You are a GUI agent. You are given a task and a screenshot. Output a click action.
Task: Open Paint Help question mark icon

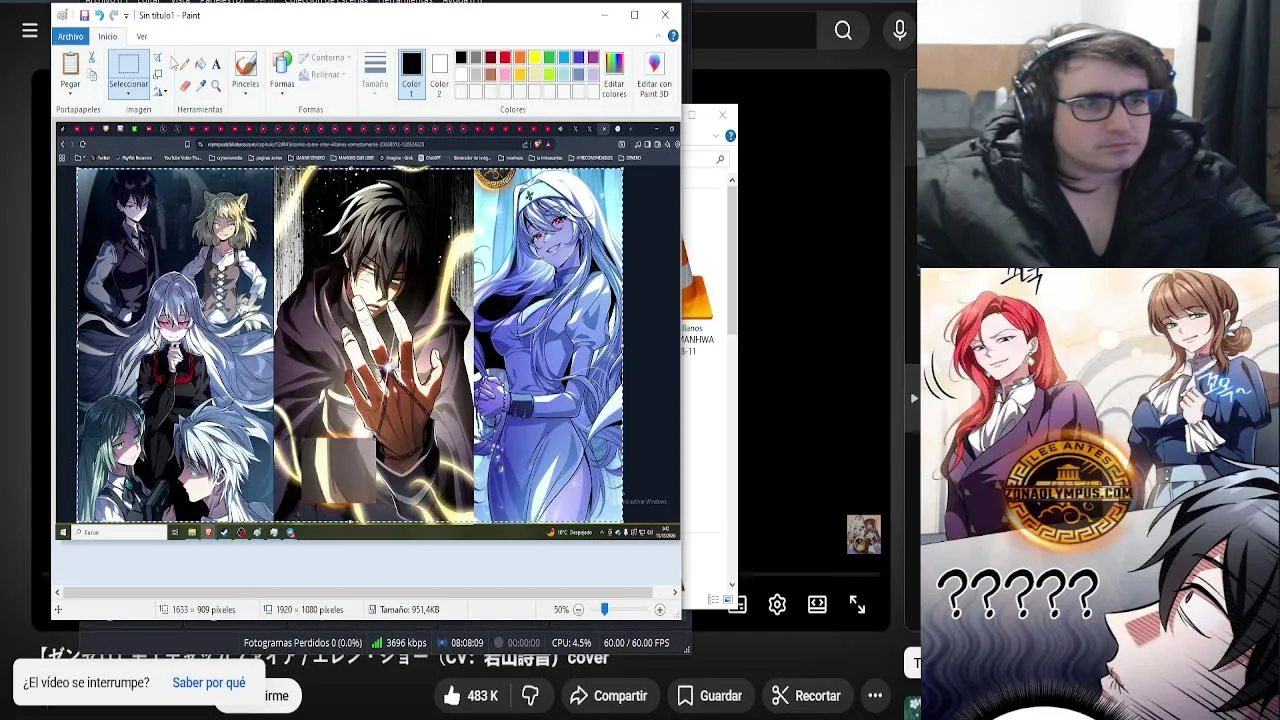click(x=673, y=36)
